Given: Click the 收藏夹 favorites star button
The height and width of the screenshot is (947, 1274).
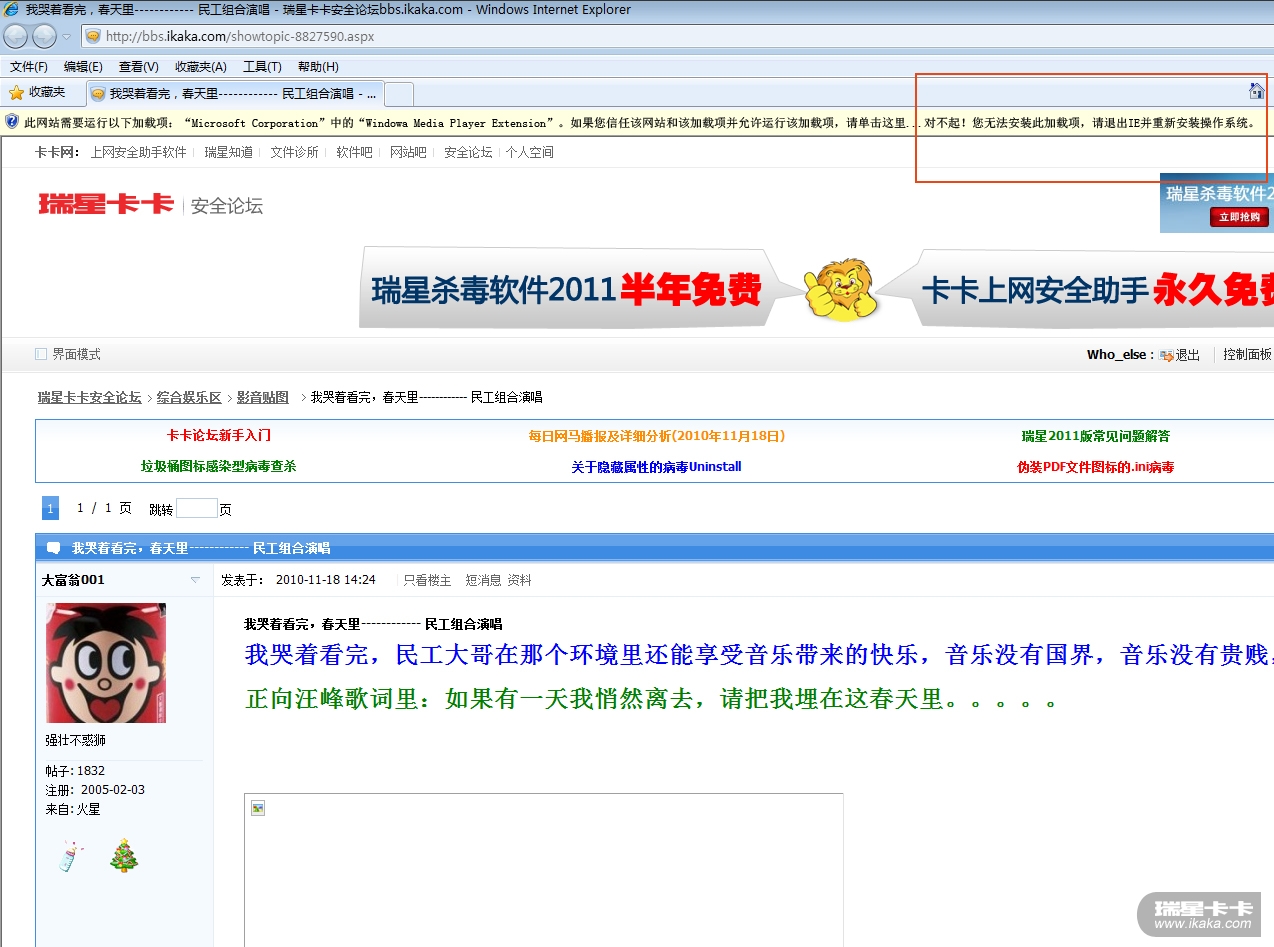Looking at the screenshot, I should click(37, 93).
